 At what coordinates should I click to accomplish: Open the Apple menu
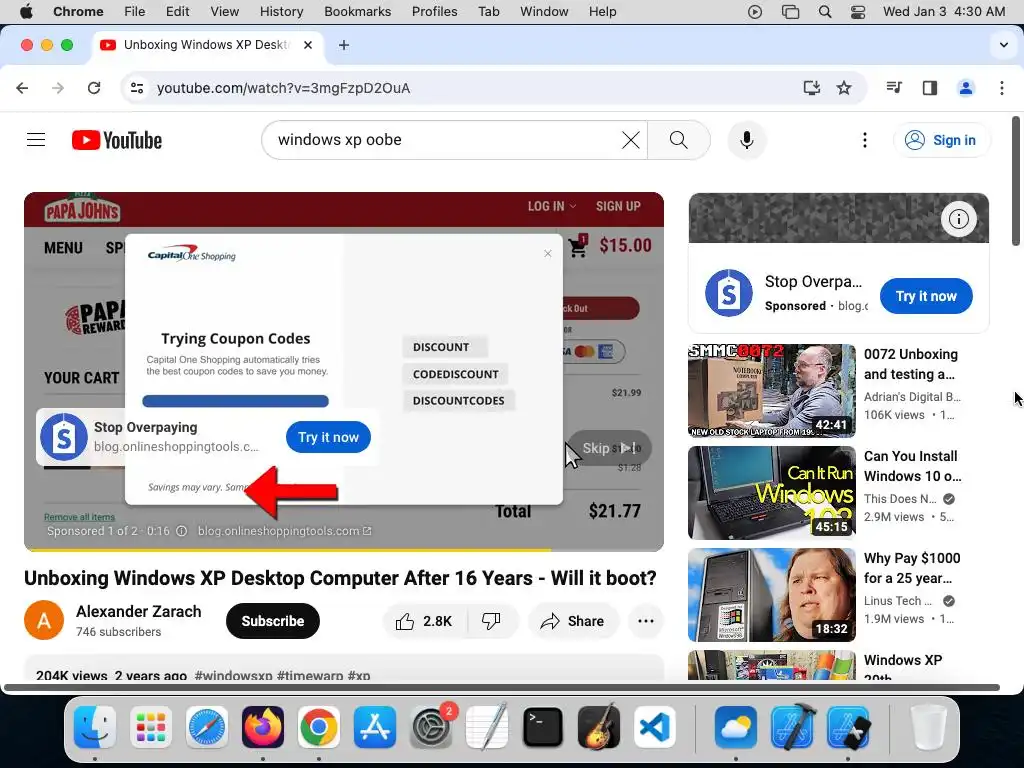[26, 11]
